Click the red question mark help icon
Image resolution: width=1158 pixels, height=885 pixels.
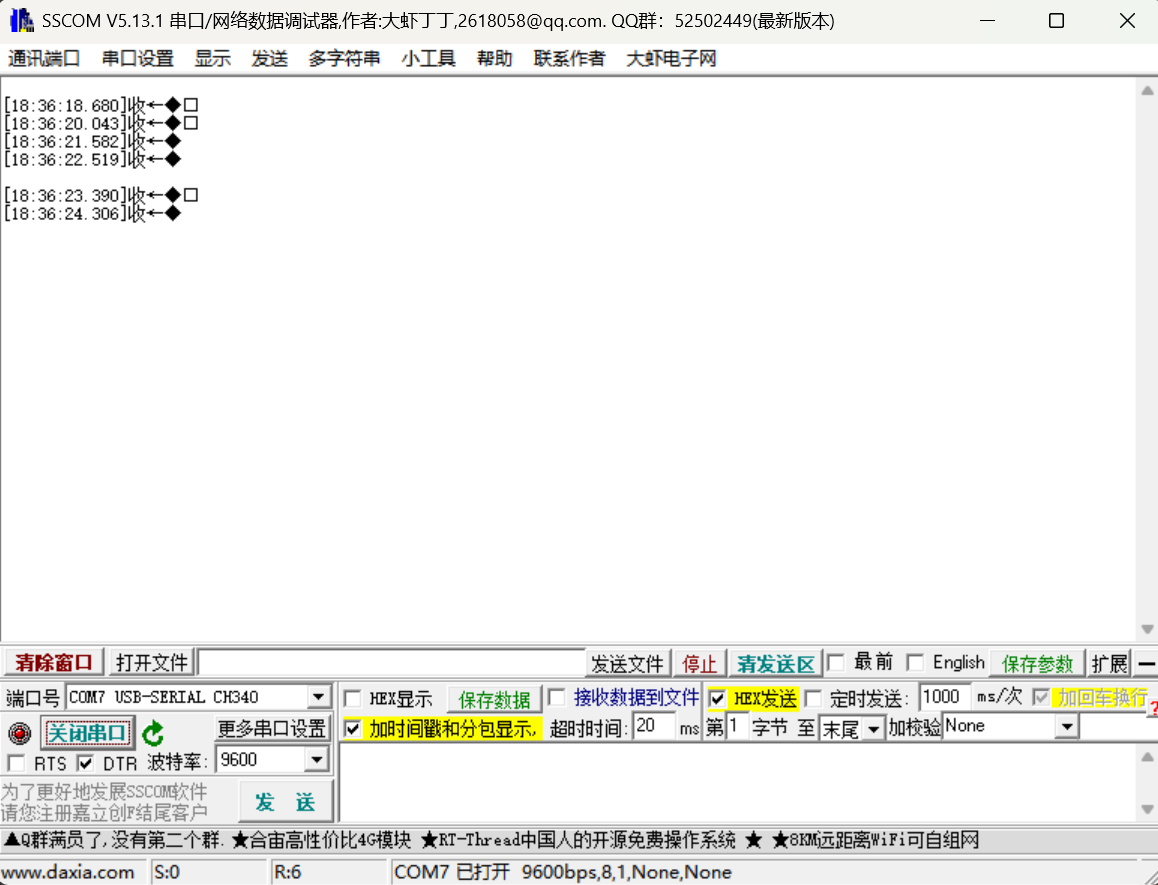[1152, 709]
